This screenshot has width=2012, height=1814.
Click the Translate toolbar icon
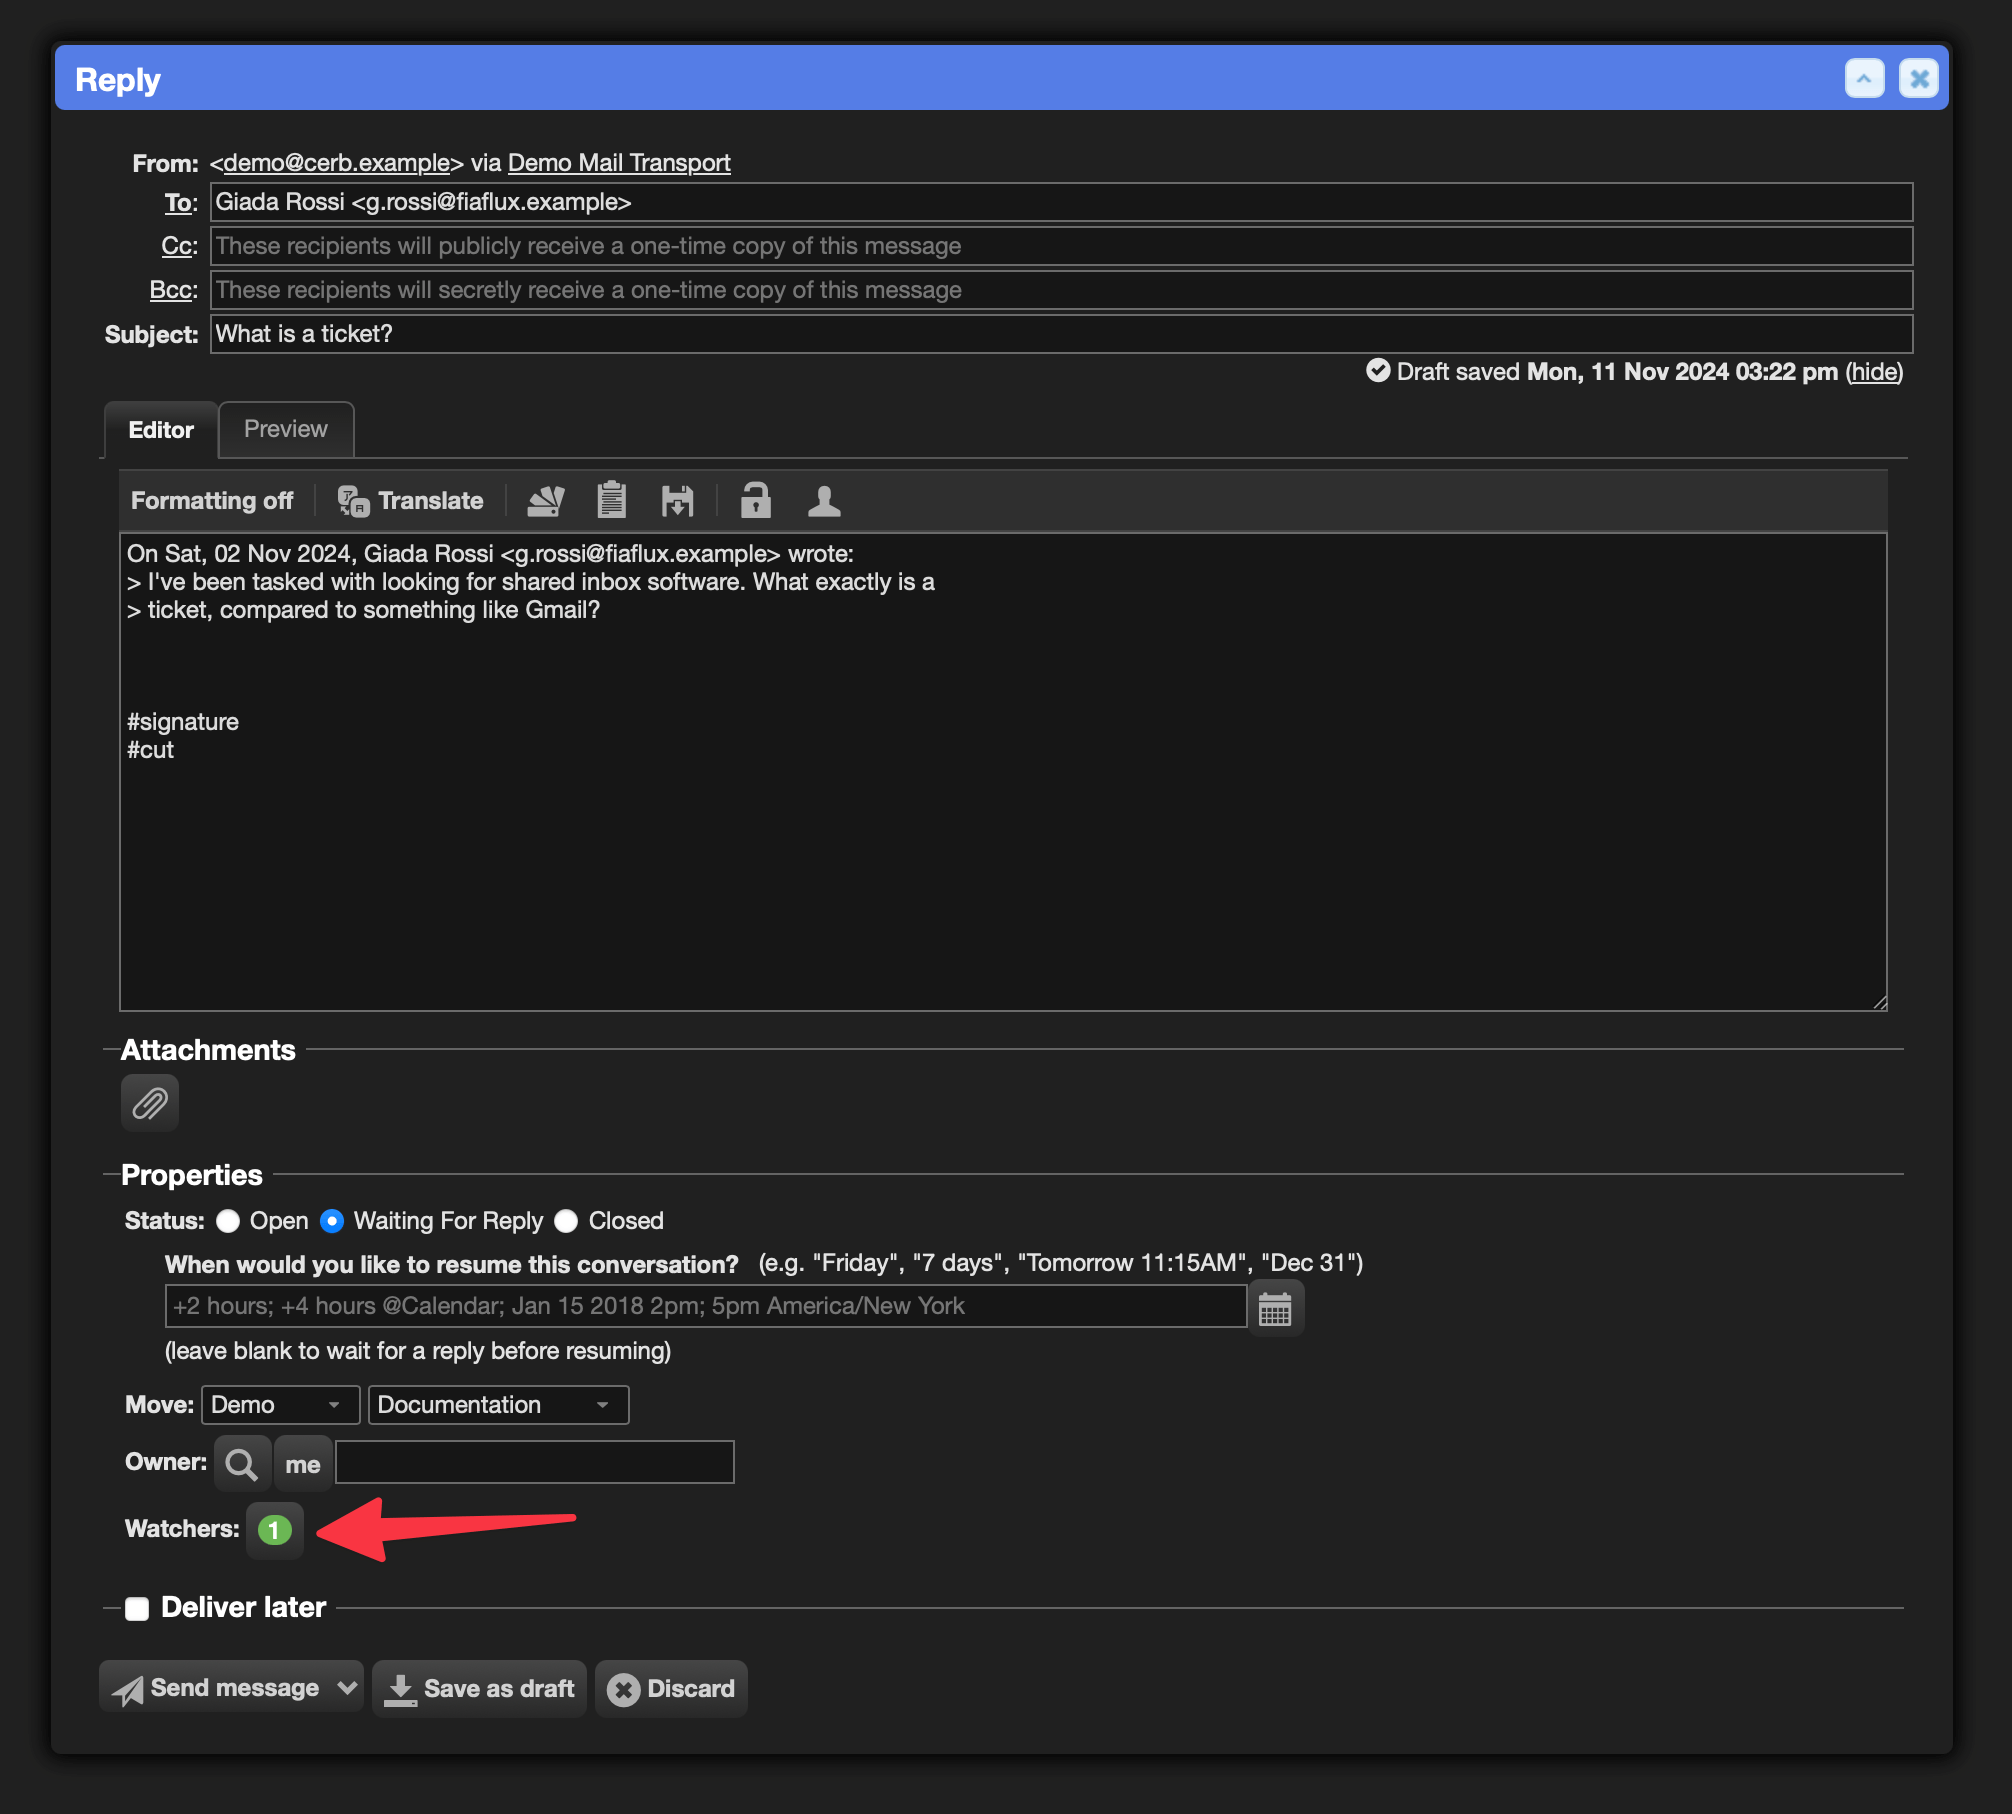410,500
